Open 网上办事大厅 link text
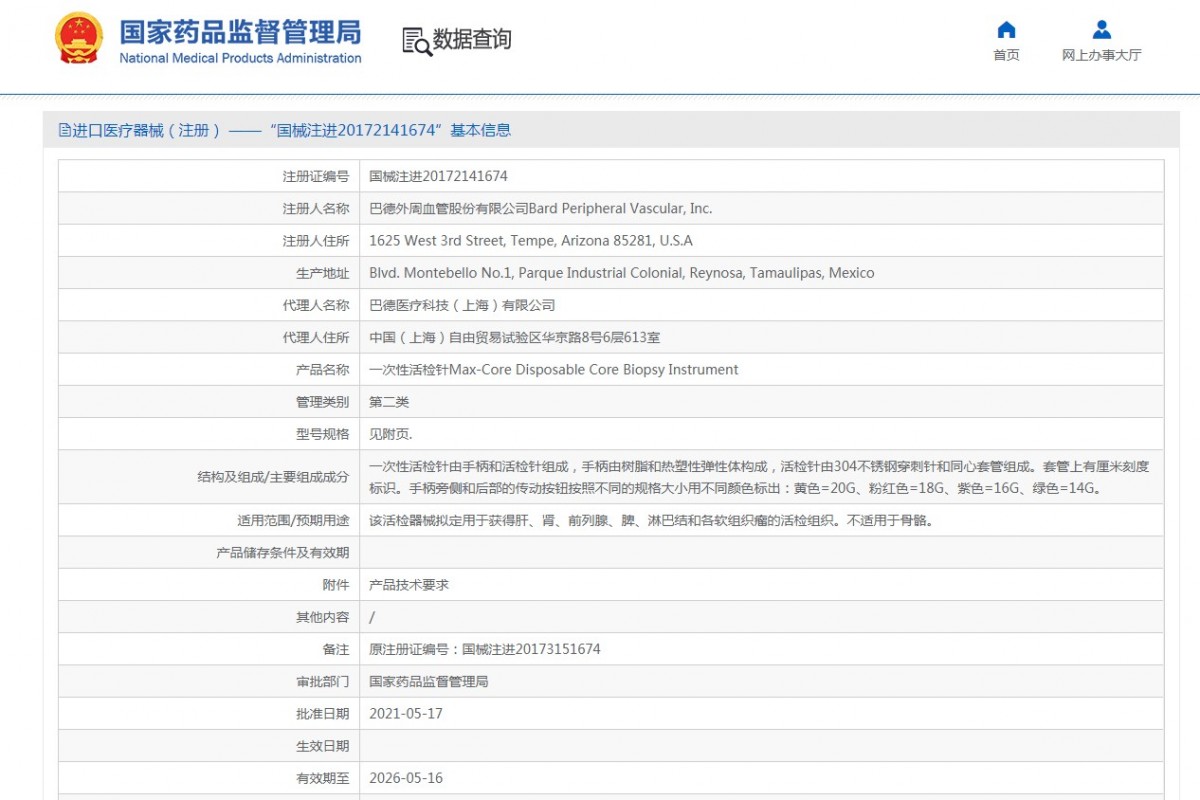Image resolution: width=1200 pixels, height=800 pixels. click(1101, 55)
